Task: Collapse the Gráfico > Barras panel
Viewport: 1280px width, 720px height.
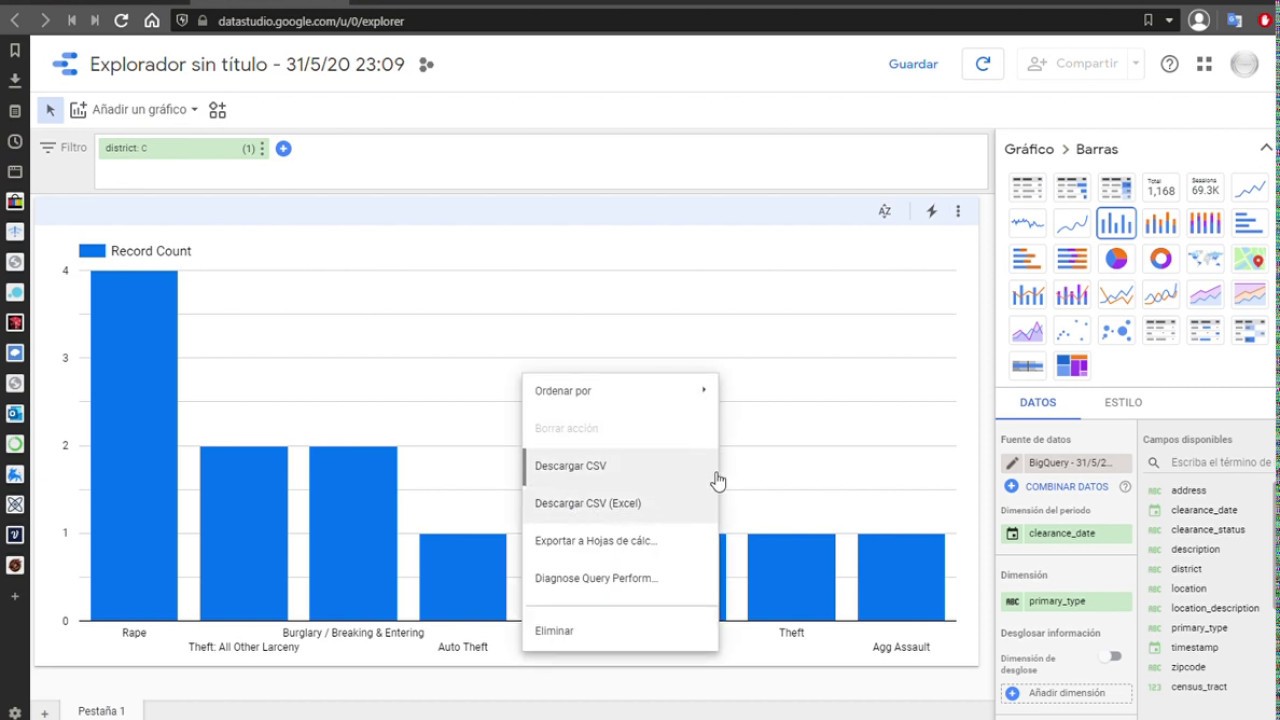Action: tap(1266, 148)
